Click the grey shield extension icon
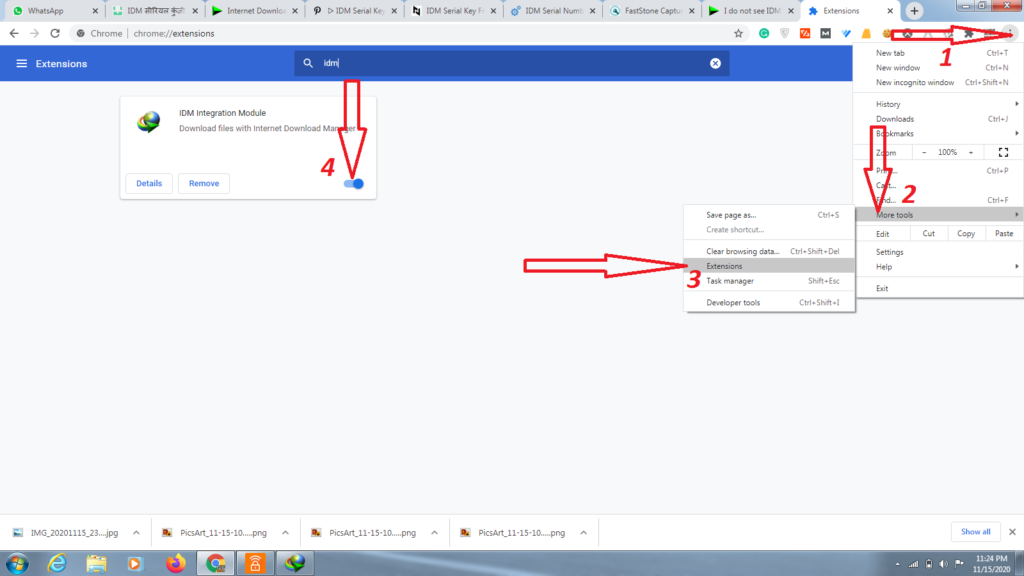Screen dimensions: 1024x576 pyautogui.click(x=784, y=33)
